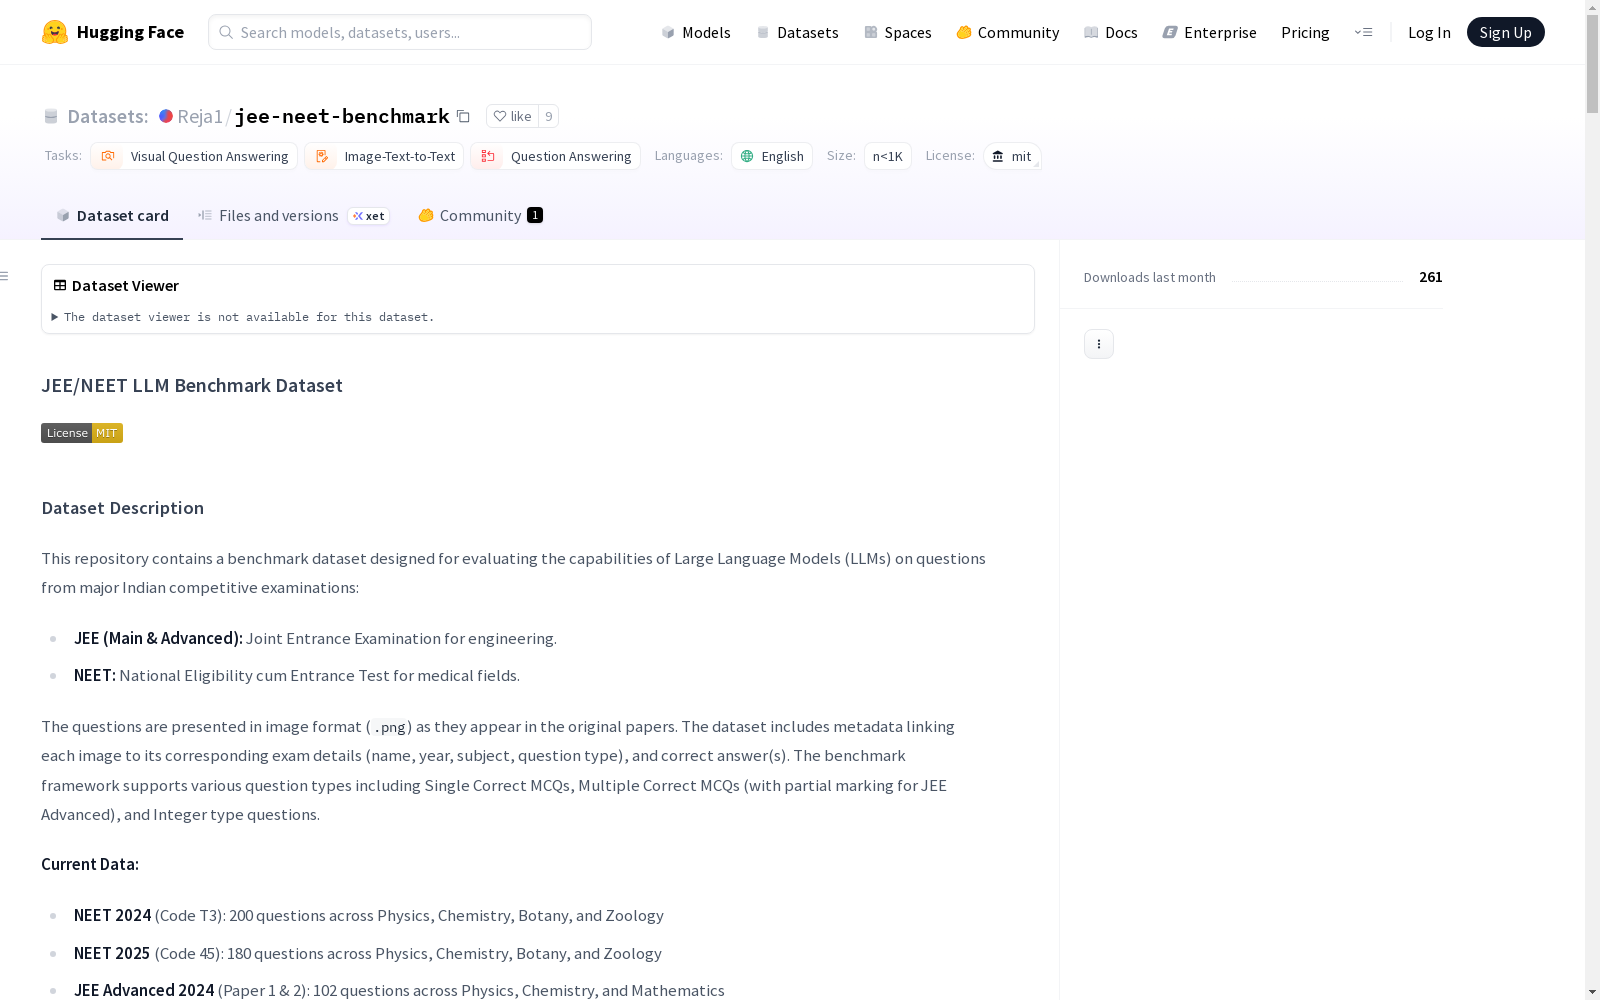Click the Image-Text-to-Text task icon
Image resolution: width=1600 pixels, height=1000 pixels.
[x=322, y=156]
